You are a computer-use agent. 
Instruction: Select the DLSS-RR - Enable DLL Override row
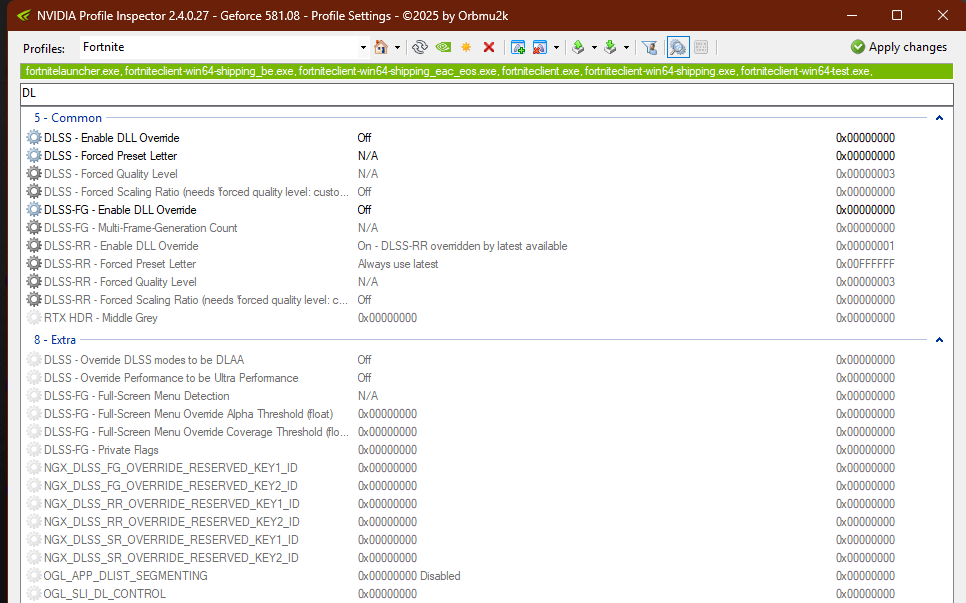487,246
